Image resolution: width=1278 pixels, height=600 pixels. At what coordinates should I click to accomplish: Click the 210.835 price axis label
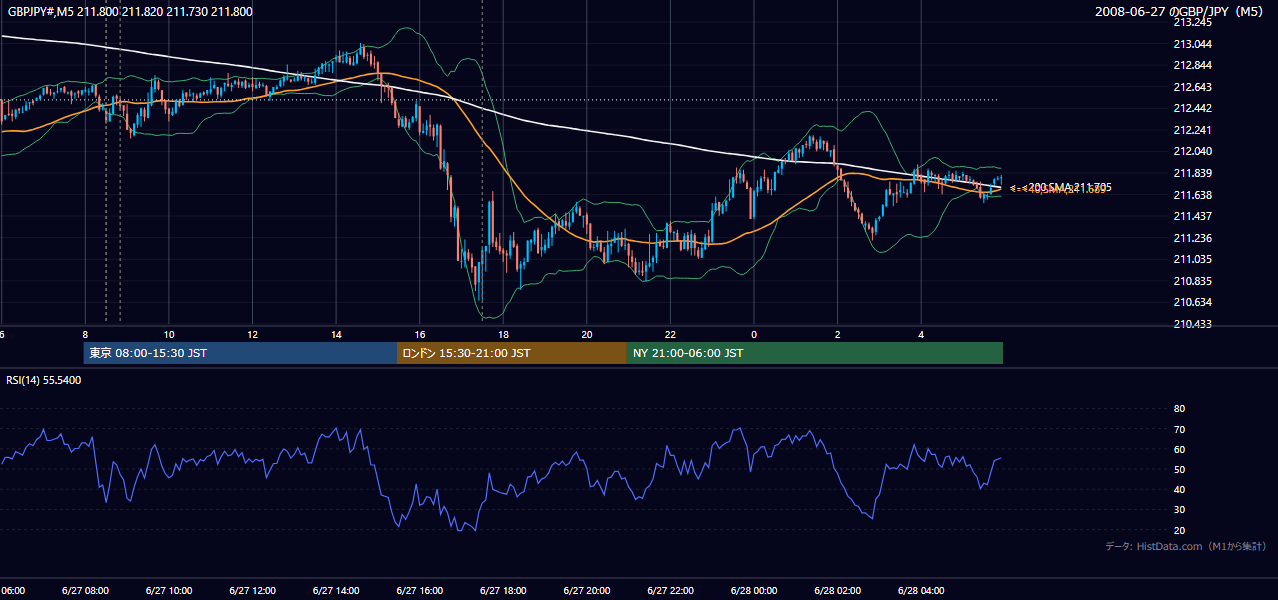[1192, 281]
